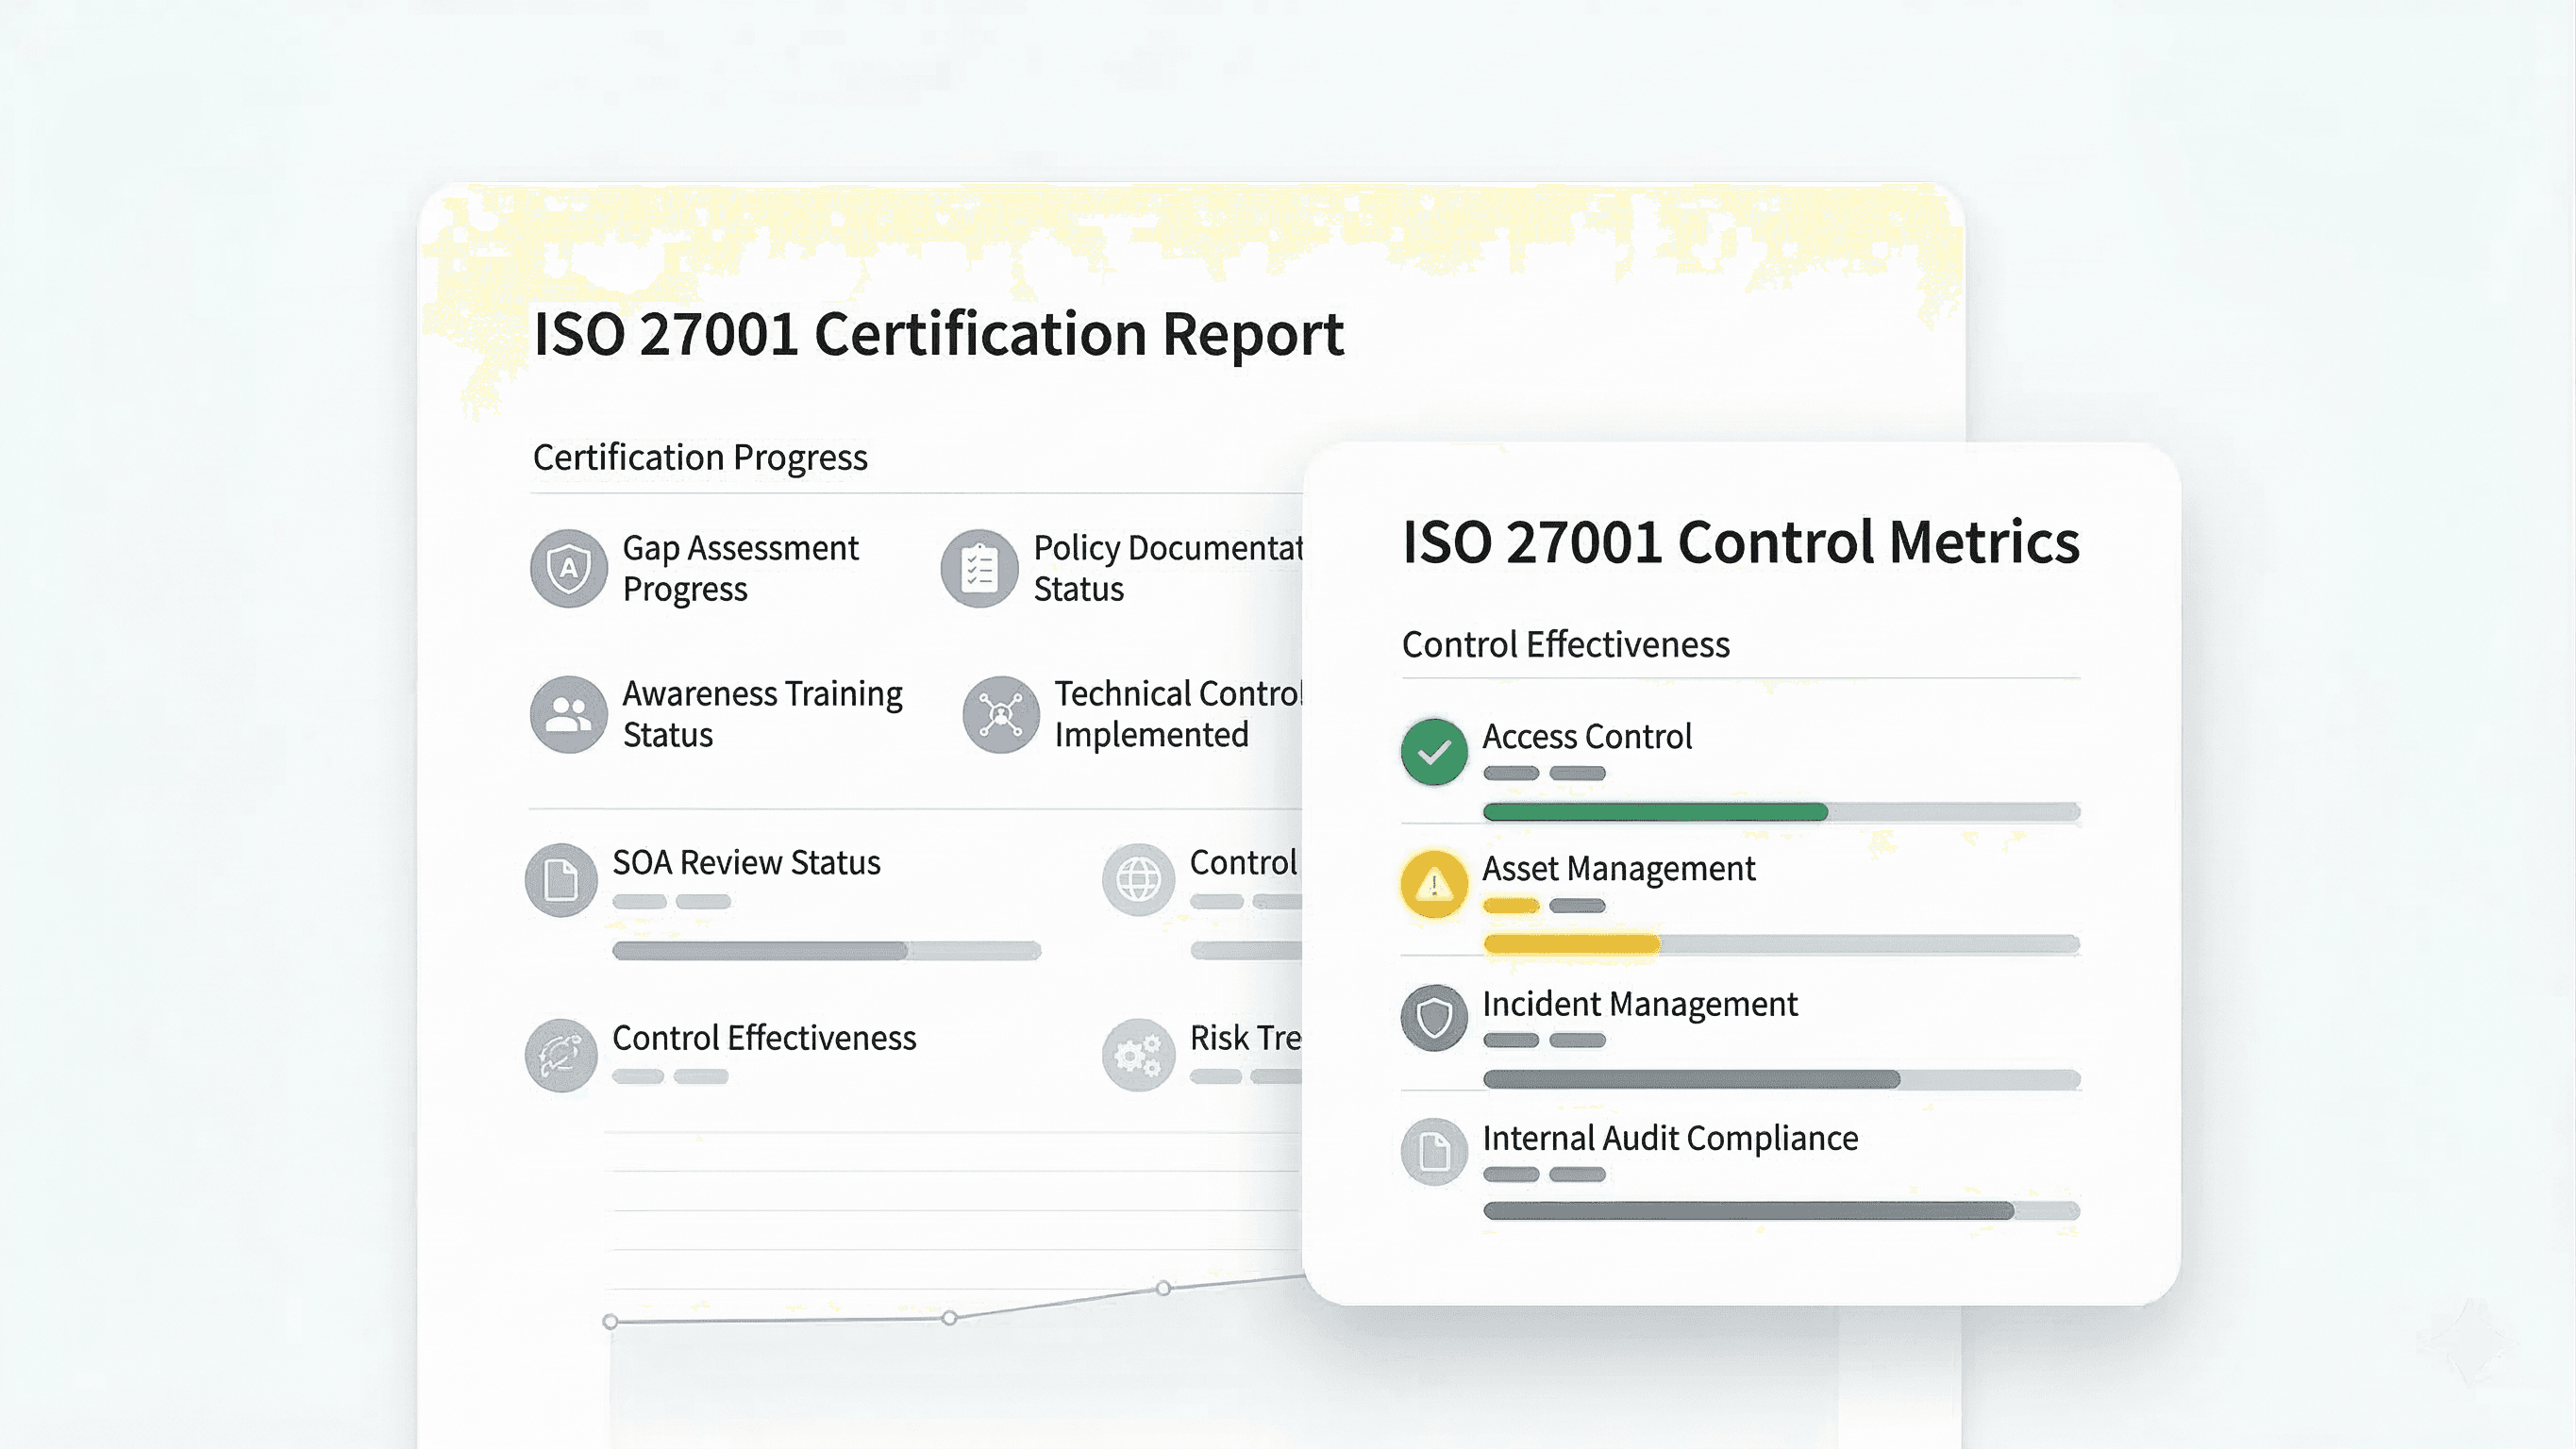Open the Incident Management label
Viewport: 2576px width, 1449px height.
pyautogui.click(x=1639, y=1003)
